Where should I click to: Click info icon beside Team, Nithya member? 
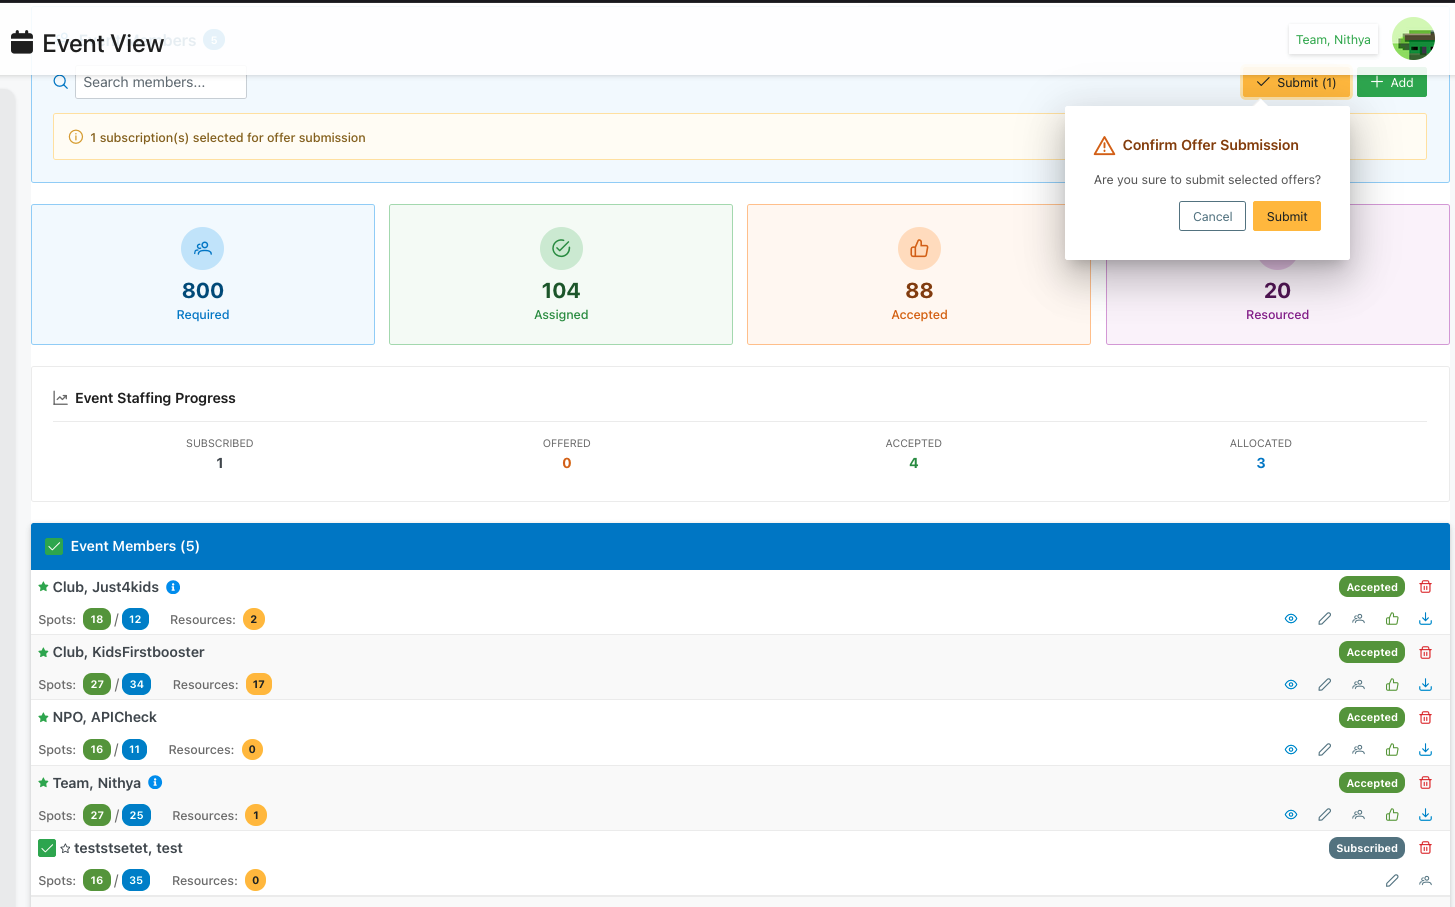pos(155,783)
